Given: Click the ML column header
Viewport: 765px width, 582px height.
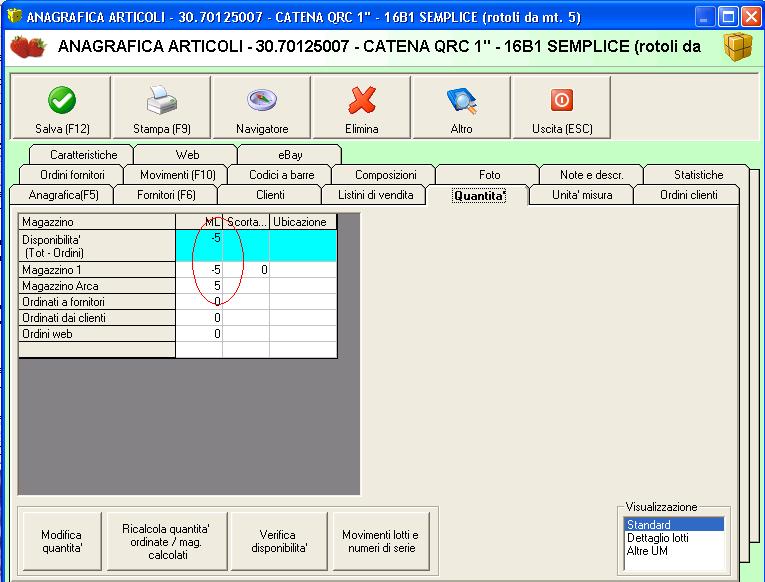Looking at the screenshot, I should tap(199, 221).
